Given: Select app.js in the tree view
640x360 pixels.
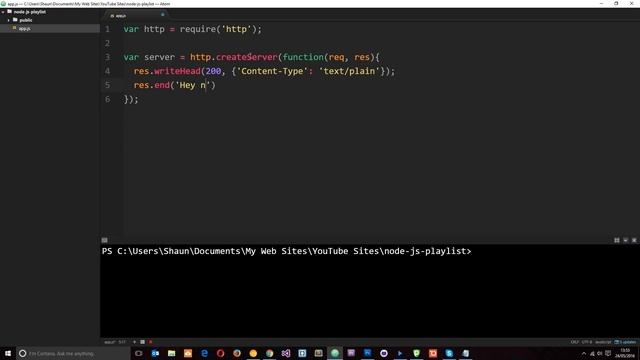Looking at the screenshot, I should [x=50, y=29].
